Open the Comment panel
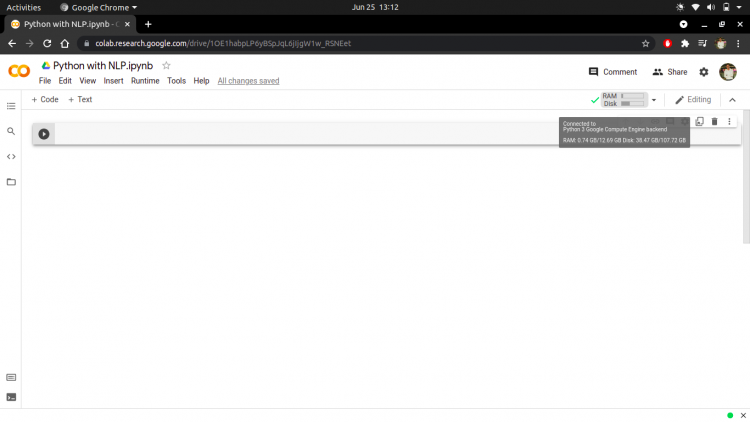Viewport: 750px width, 422px height. (x=613, y=72)
